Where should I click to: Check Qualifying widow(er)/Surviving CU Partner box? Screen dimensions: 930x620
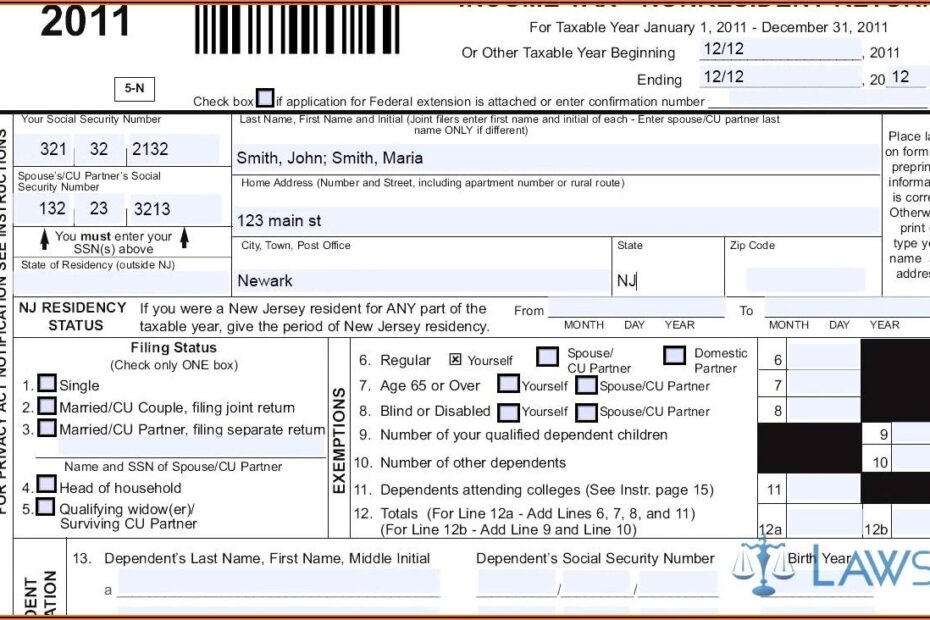tap(47, 507)
